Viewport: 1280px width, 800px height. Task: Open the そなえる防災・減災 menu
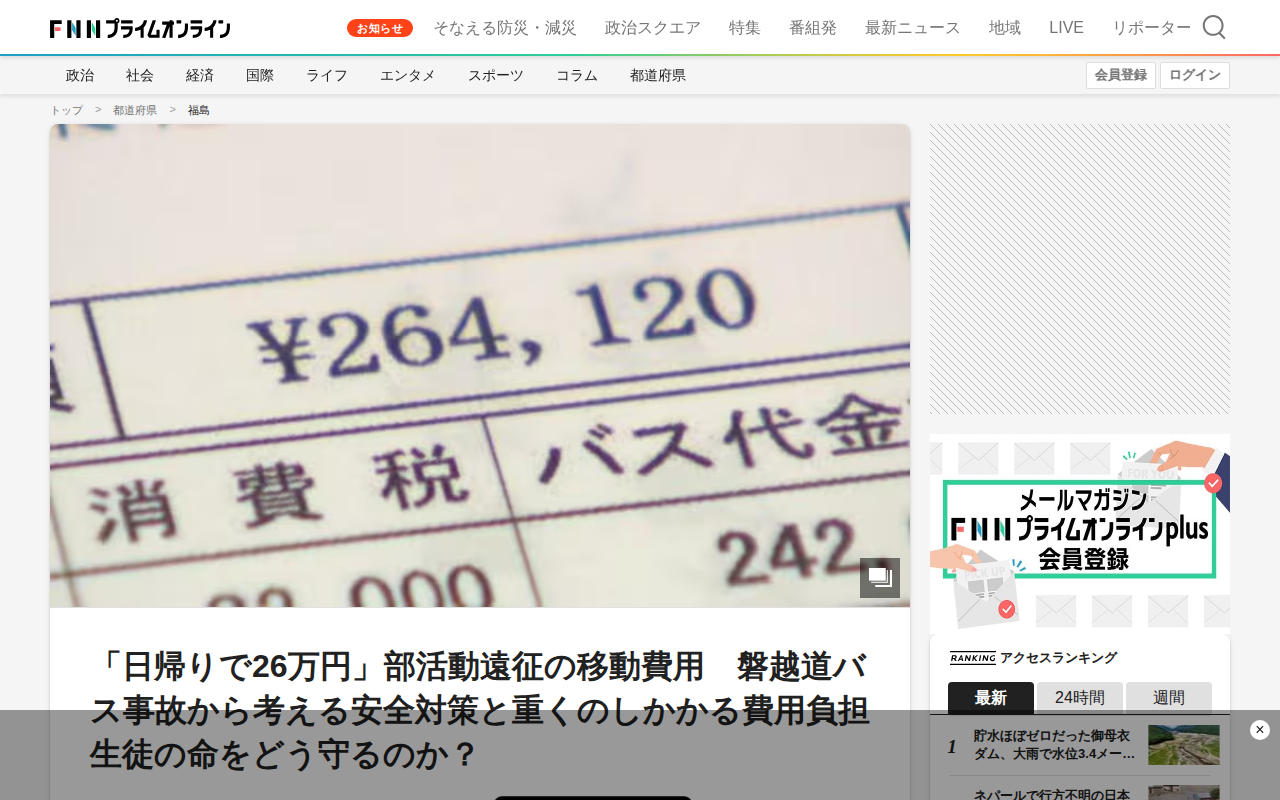point(505,28)
